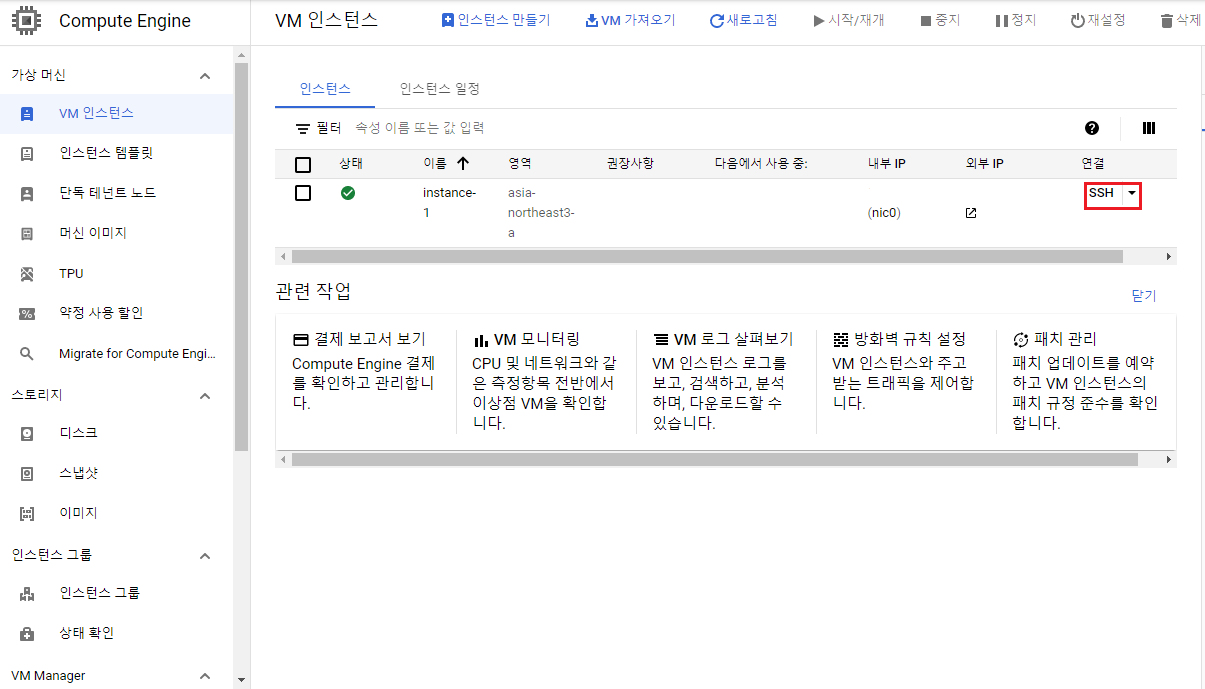Click the 디스크 sidebar icon
Viewport: 1205px width, 689px height.
pyautogui.click(x=27, y=434)
